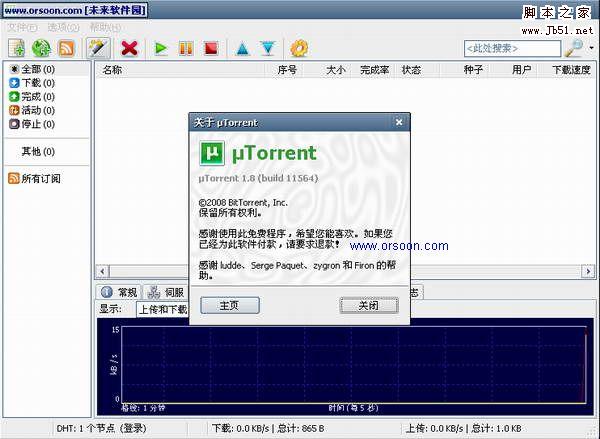Open the RSS feed toolbar icon
Viewport: 600px width, 439px height.
click(x=66, y=49)
